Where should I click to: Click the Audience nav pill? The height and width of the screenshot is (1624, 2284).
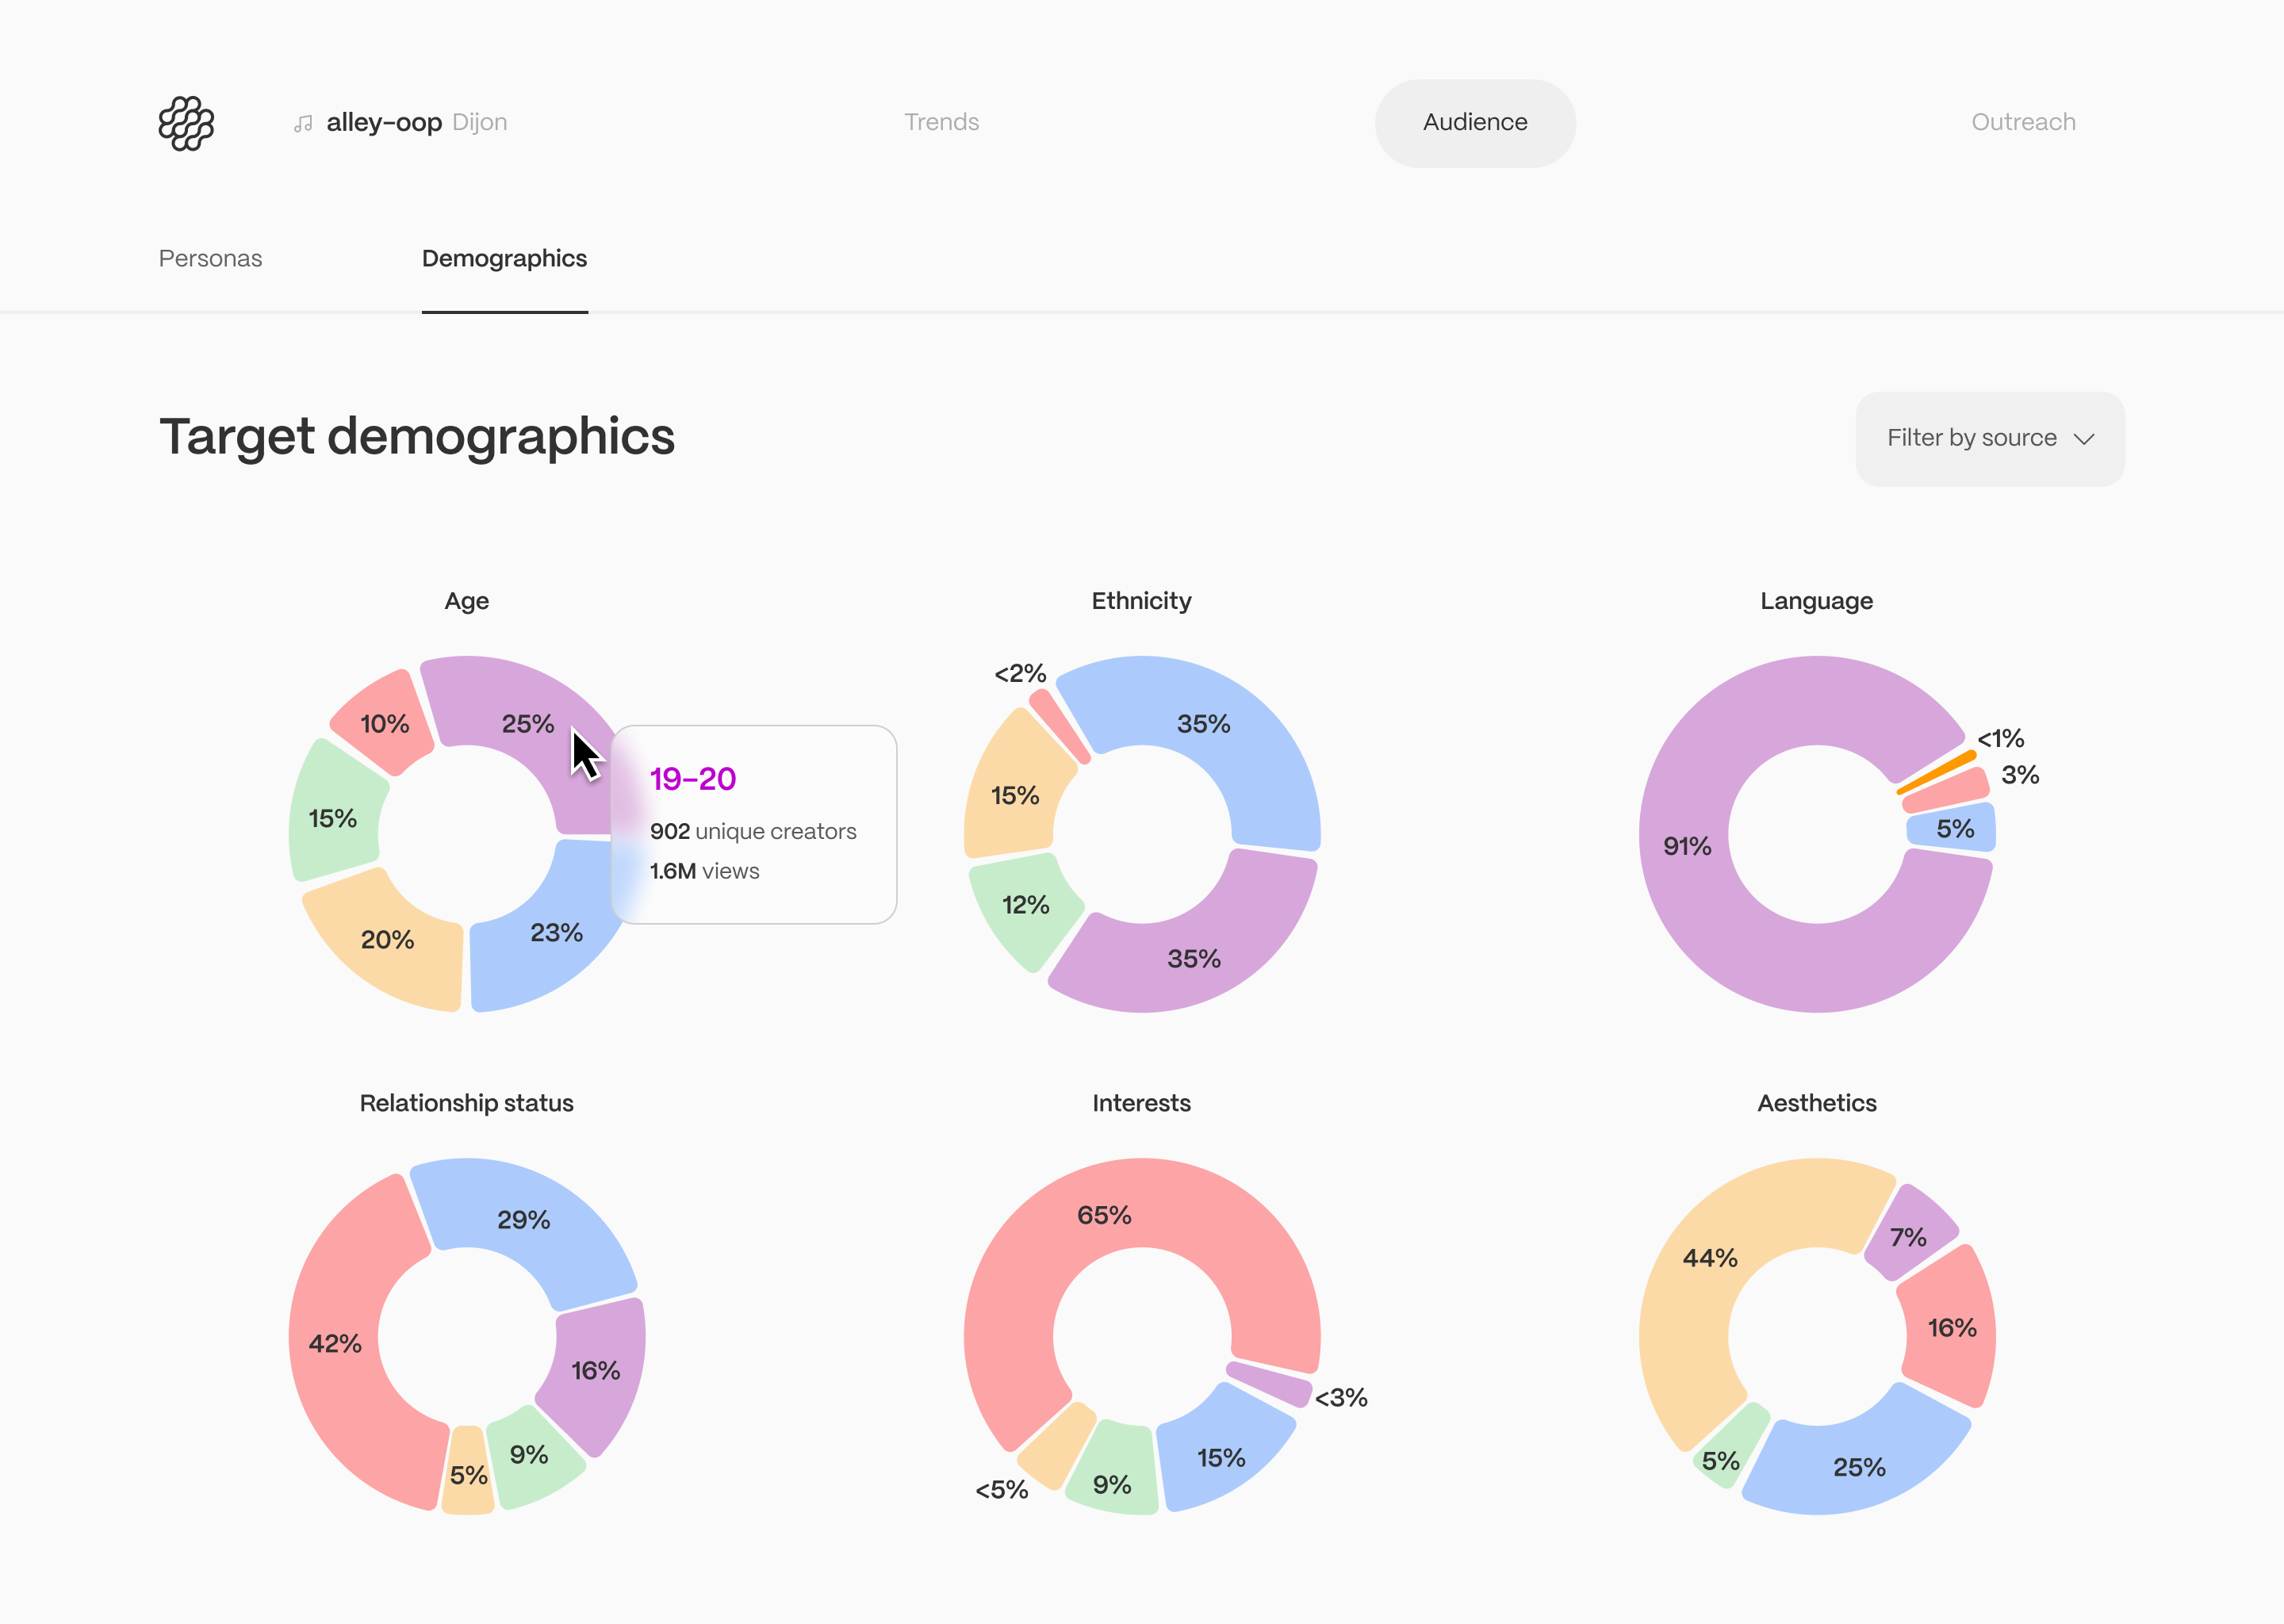(x=1474, y=122)
